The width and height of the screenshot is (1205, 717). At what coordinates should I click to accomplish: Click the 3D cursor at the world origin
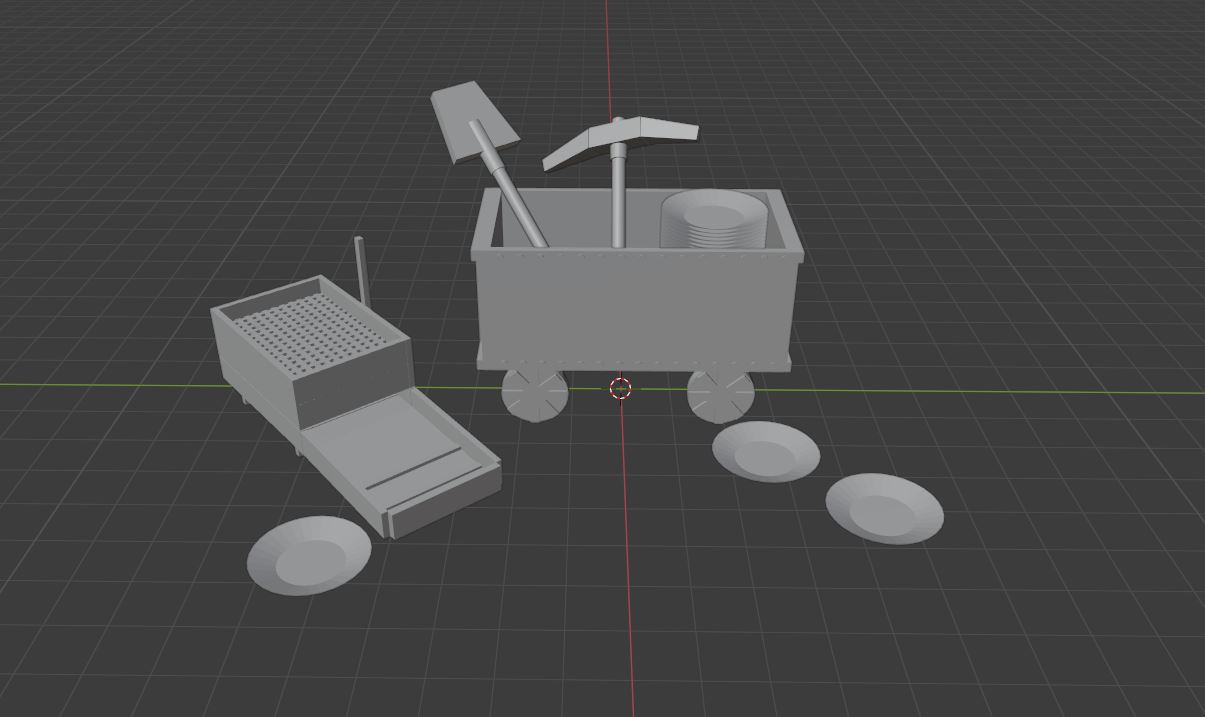621,388
